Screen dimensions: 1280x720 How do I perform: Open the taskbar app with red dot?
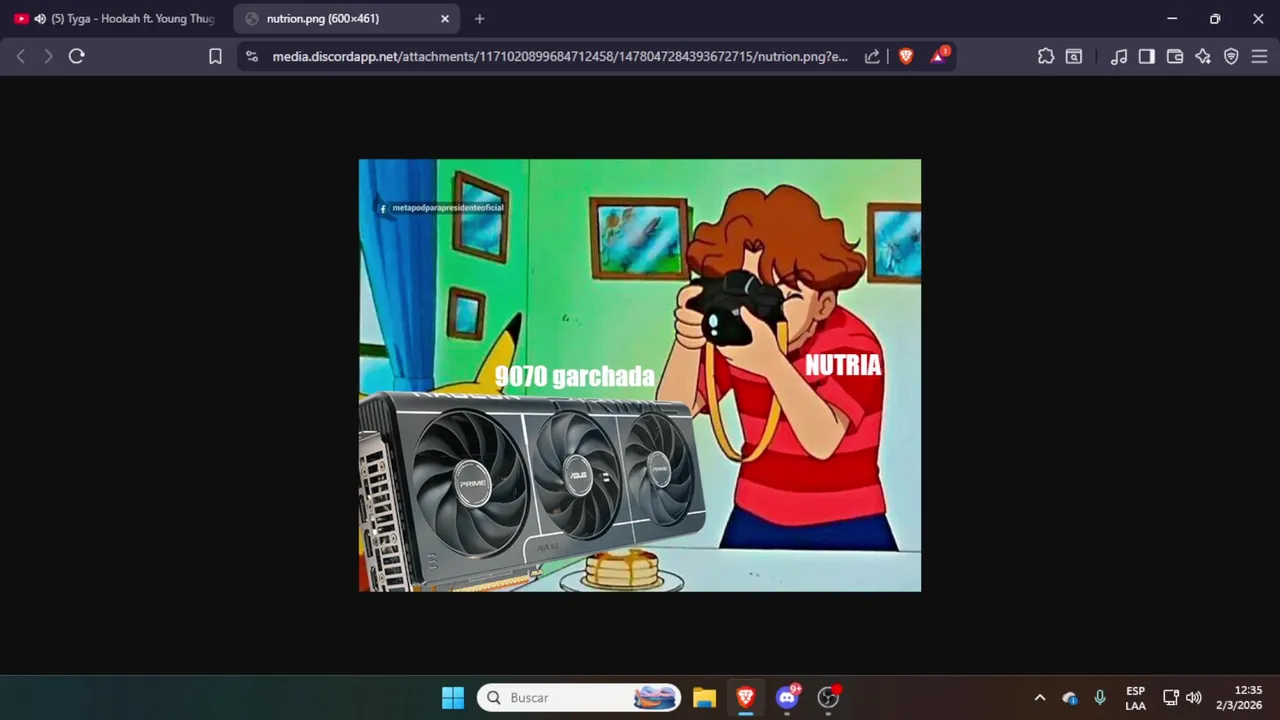[x=829, y=697]
